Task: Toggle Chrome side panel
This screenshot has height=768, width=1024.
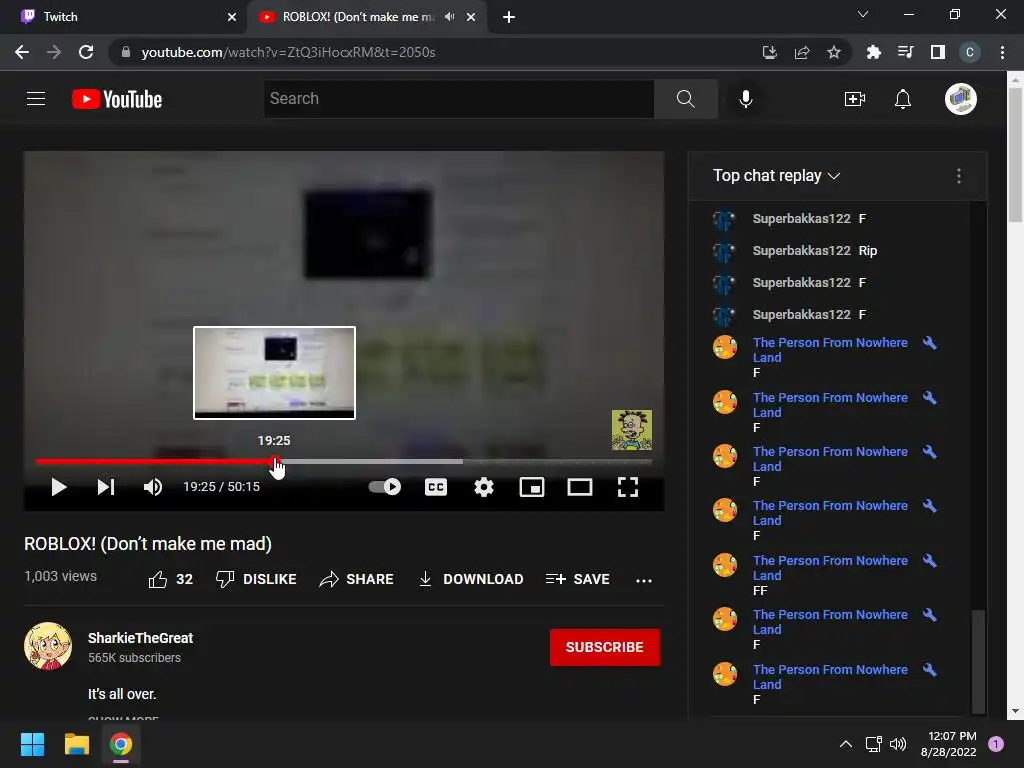Action: (x=938, y=52)
